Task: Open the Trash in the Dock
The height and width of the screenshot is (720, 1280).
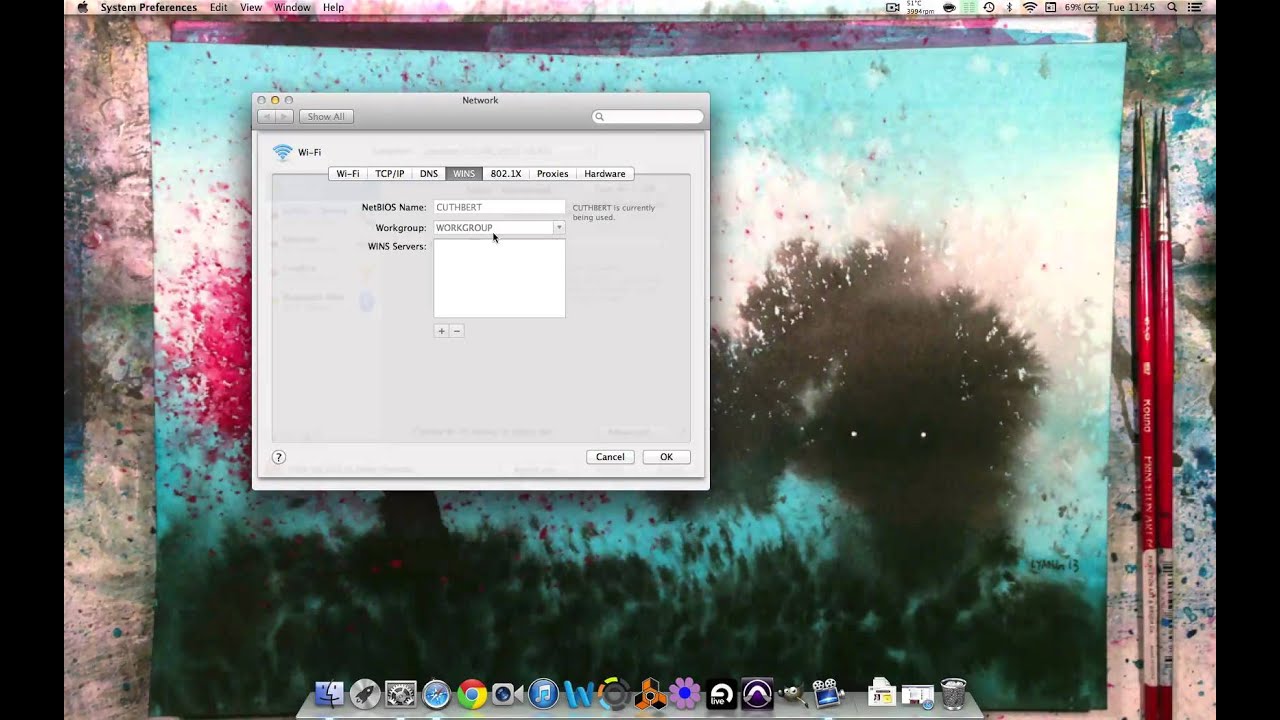Action: (953, 693)
